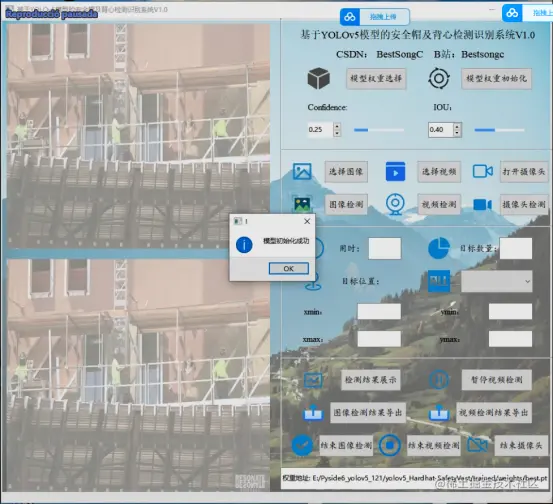Click the xmin value field
Viewport: 553px width, 504px height.
pyautogui.click(x=379, y=311)
